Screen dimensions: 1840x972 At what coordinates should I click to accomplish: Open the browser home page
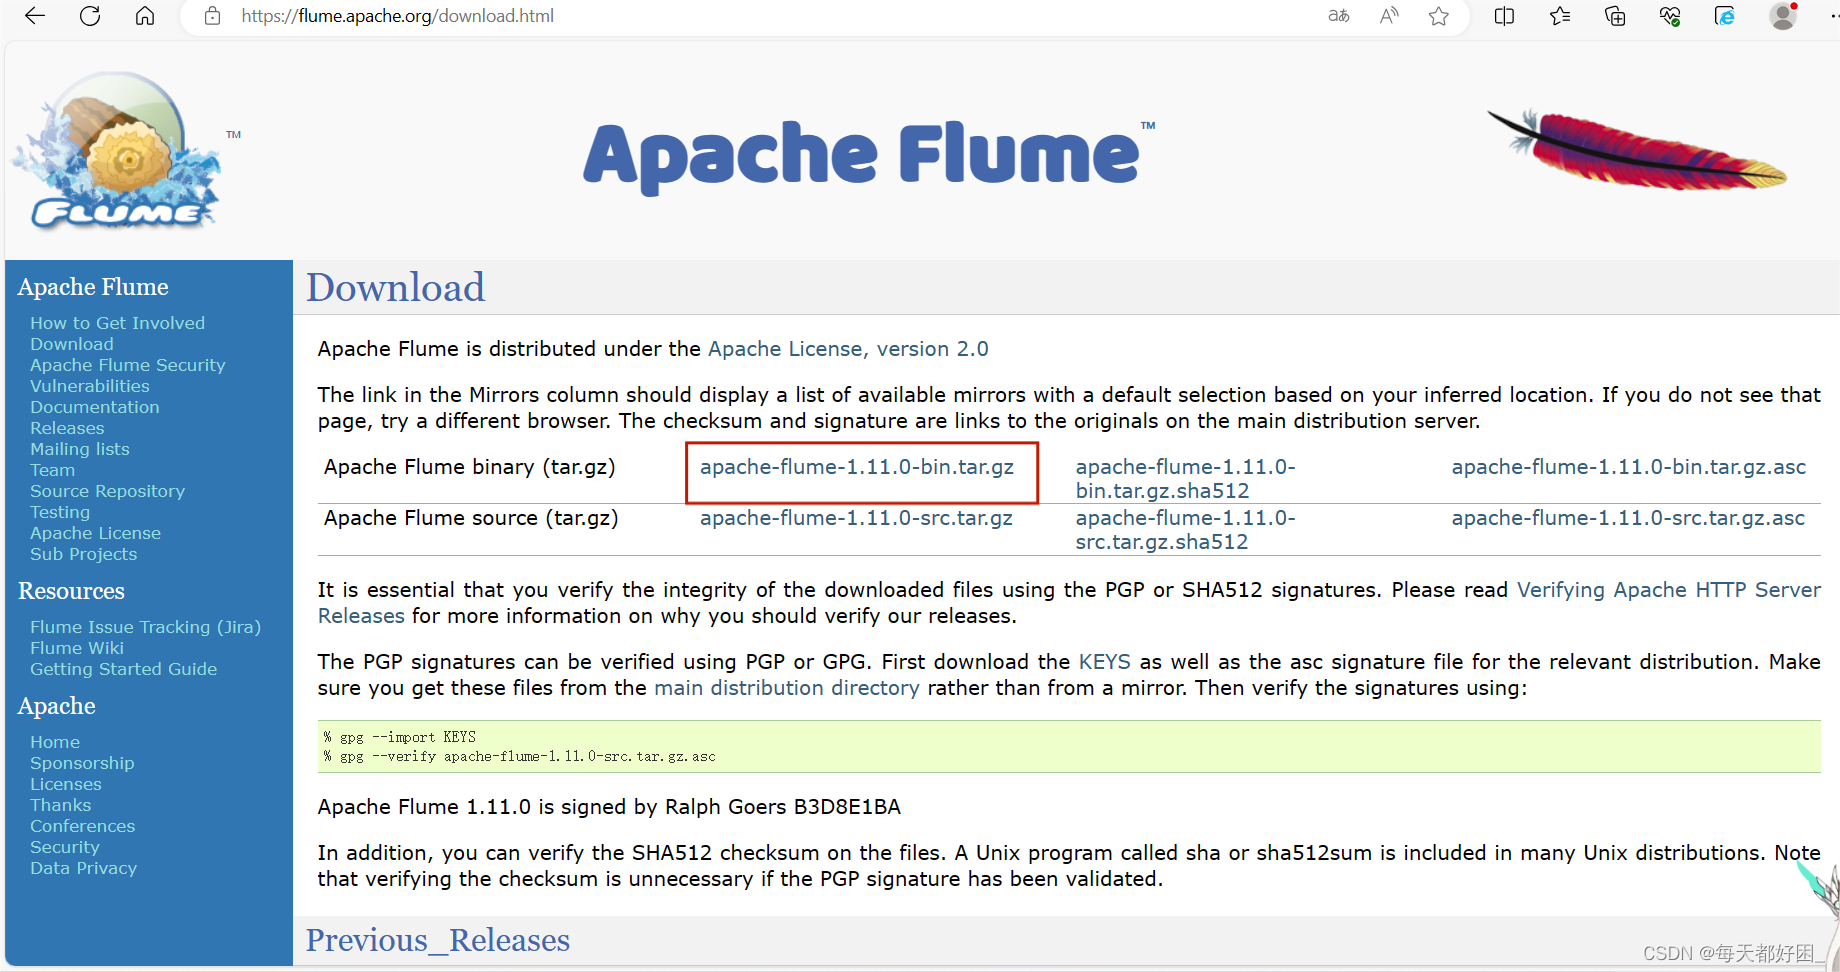[145, 16]
